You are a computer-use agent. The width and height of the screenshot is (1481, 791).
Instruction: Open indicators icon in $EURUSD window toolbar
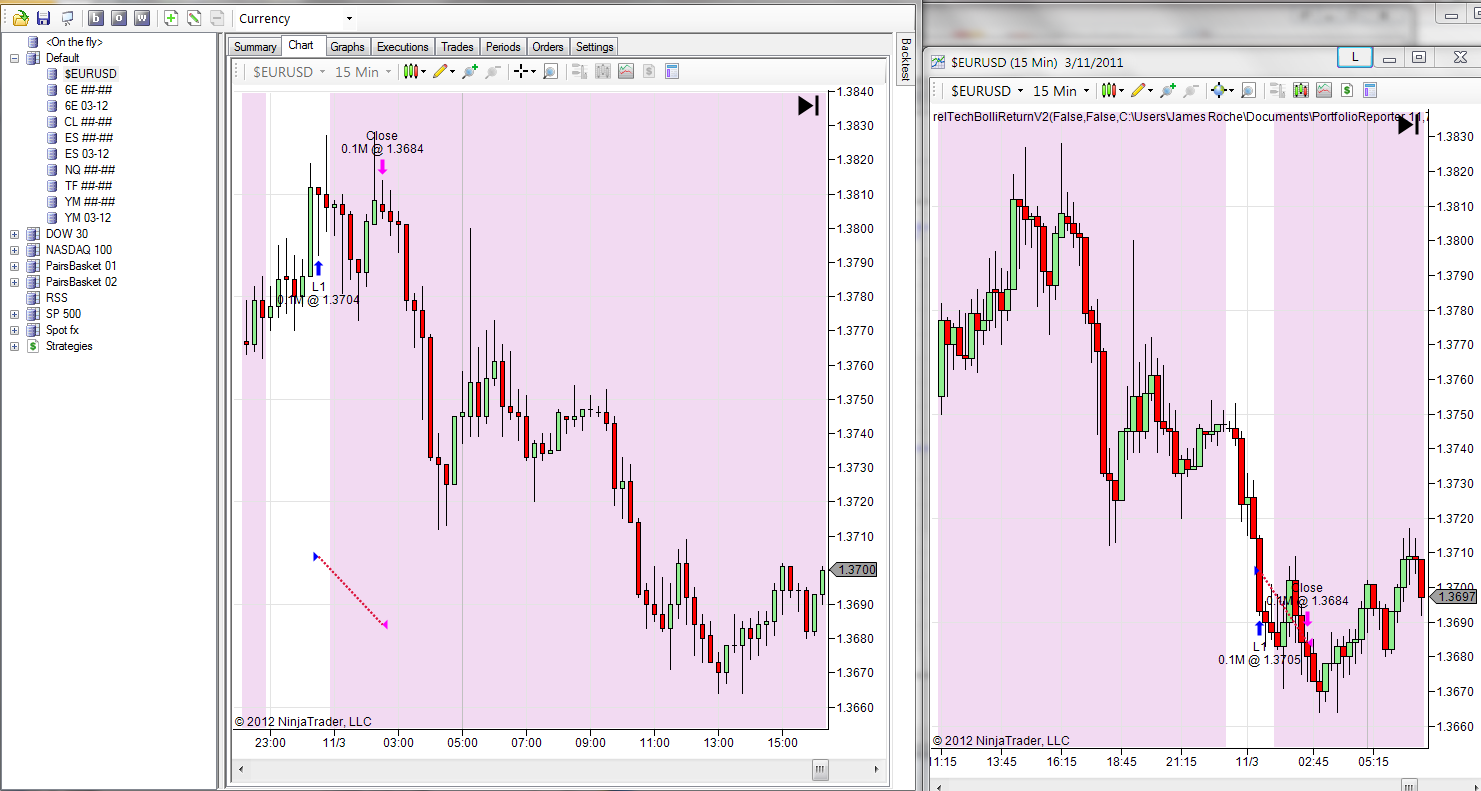click(1324, 91)
